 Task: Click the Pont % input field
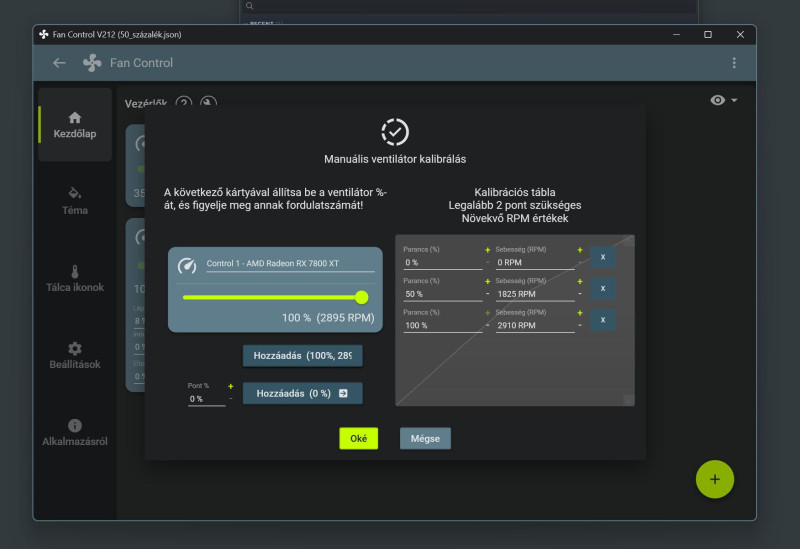click(x=207, y=399)
